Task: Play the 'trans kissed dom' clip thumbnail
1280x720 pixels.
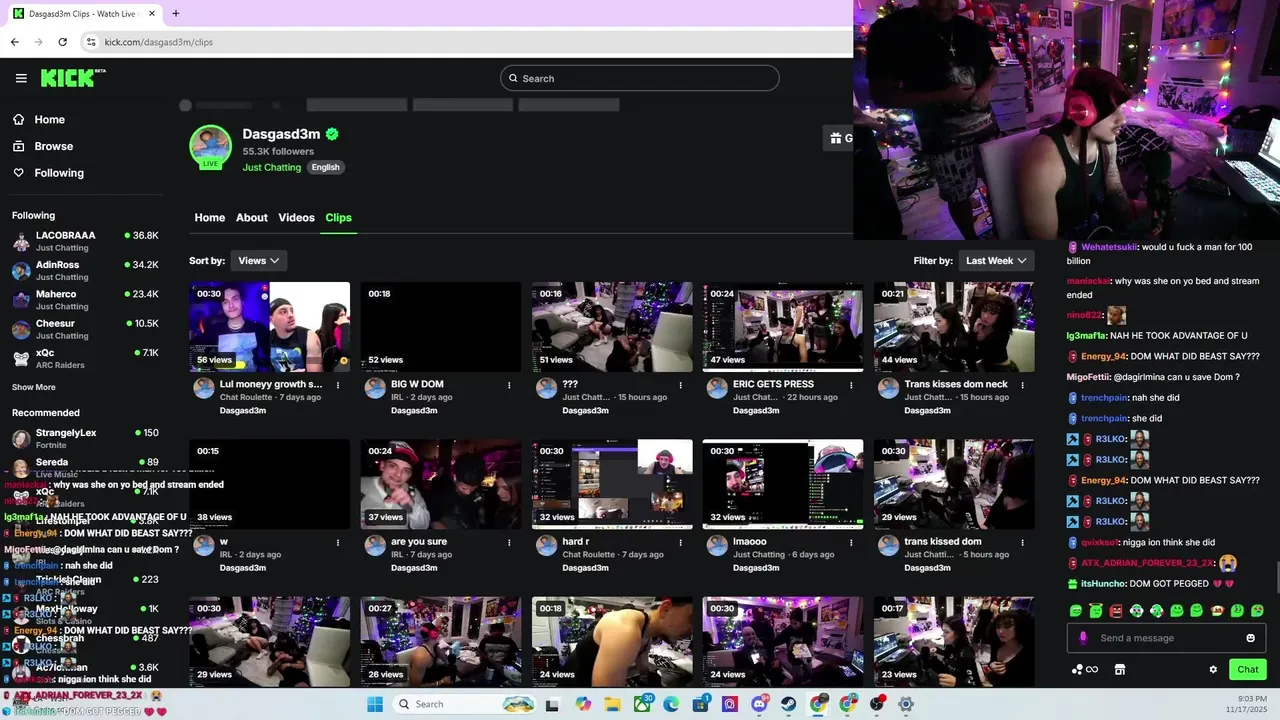Action: tap(954, 484)
